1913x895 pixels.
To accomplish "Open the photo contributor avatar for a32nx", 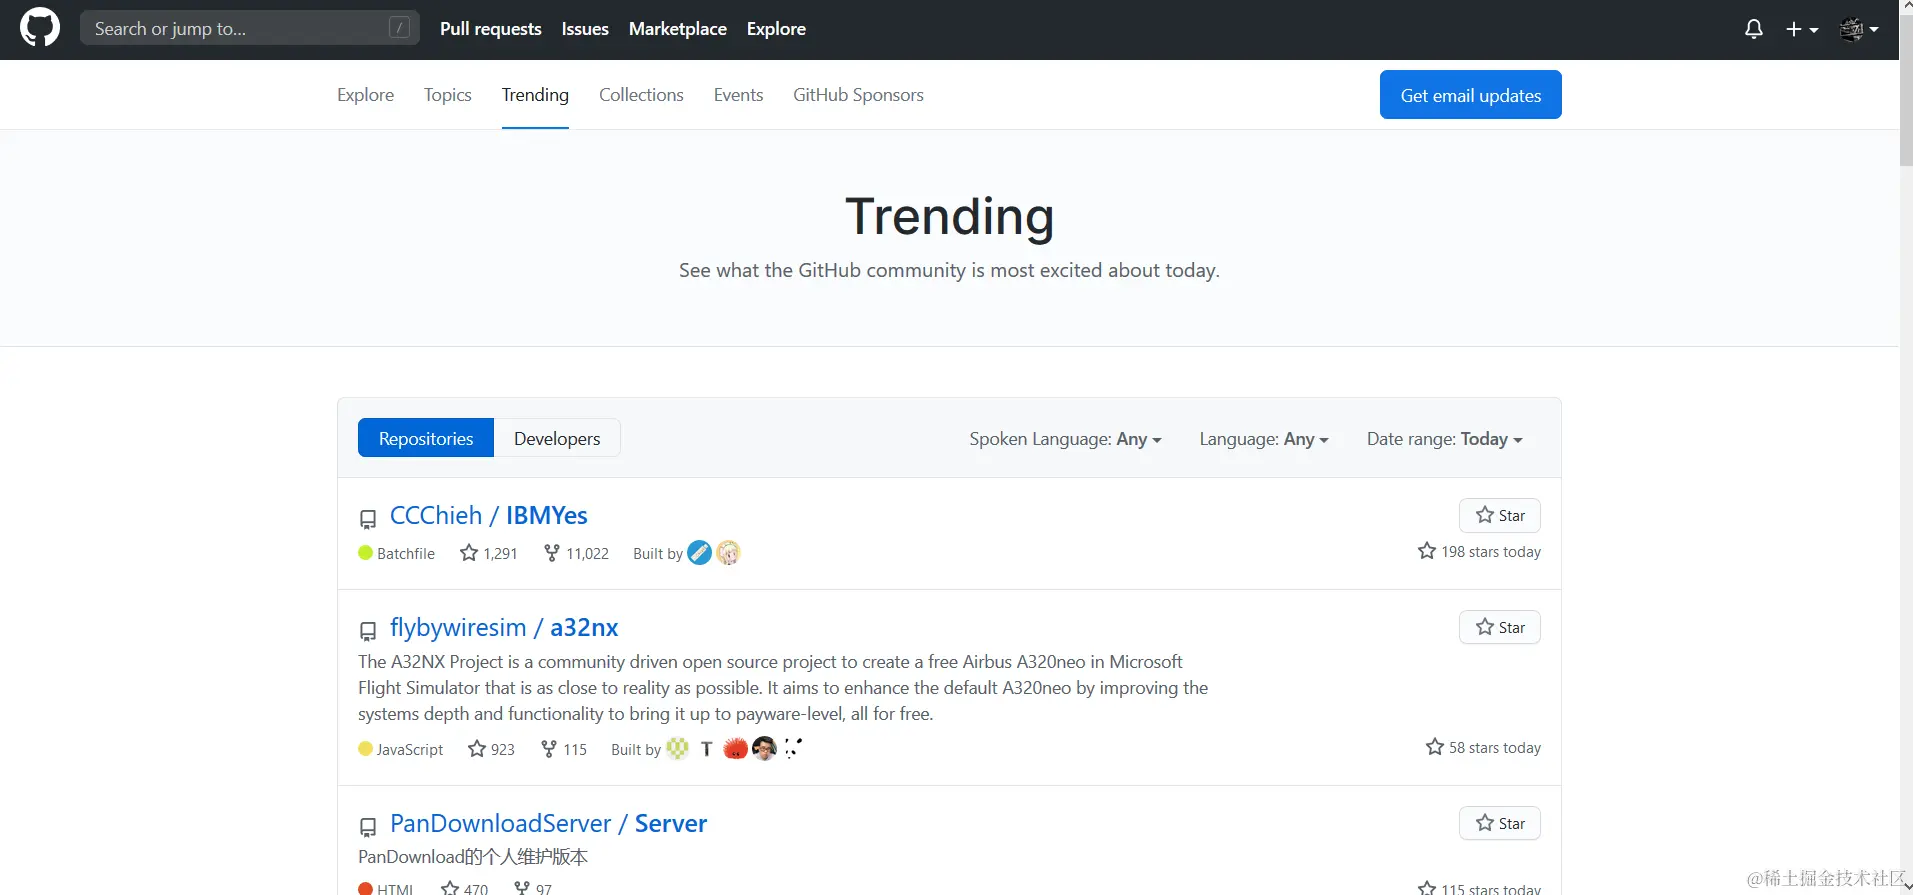I will [764, 748].
